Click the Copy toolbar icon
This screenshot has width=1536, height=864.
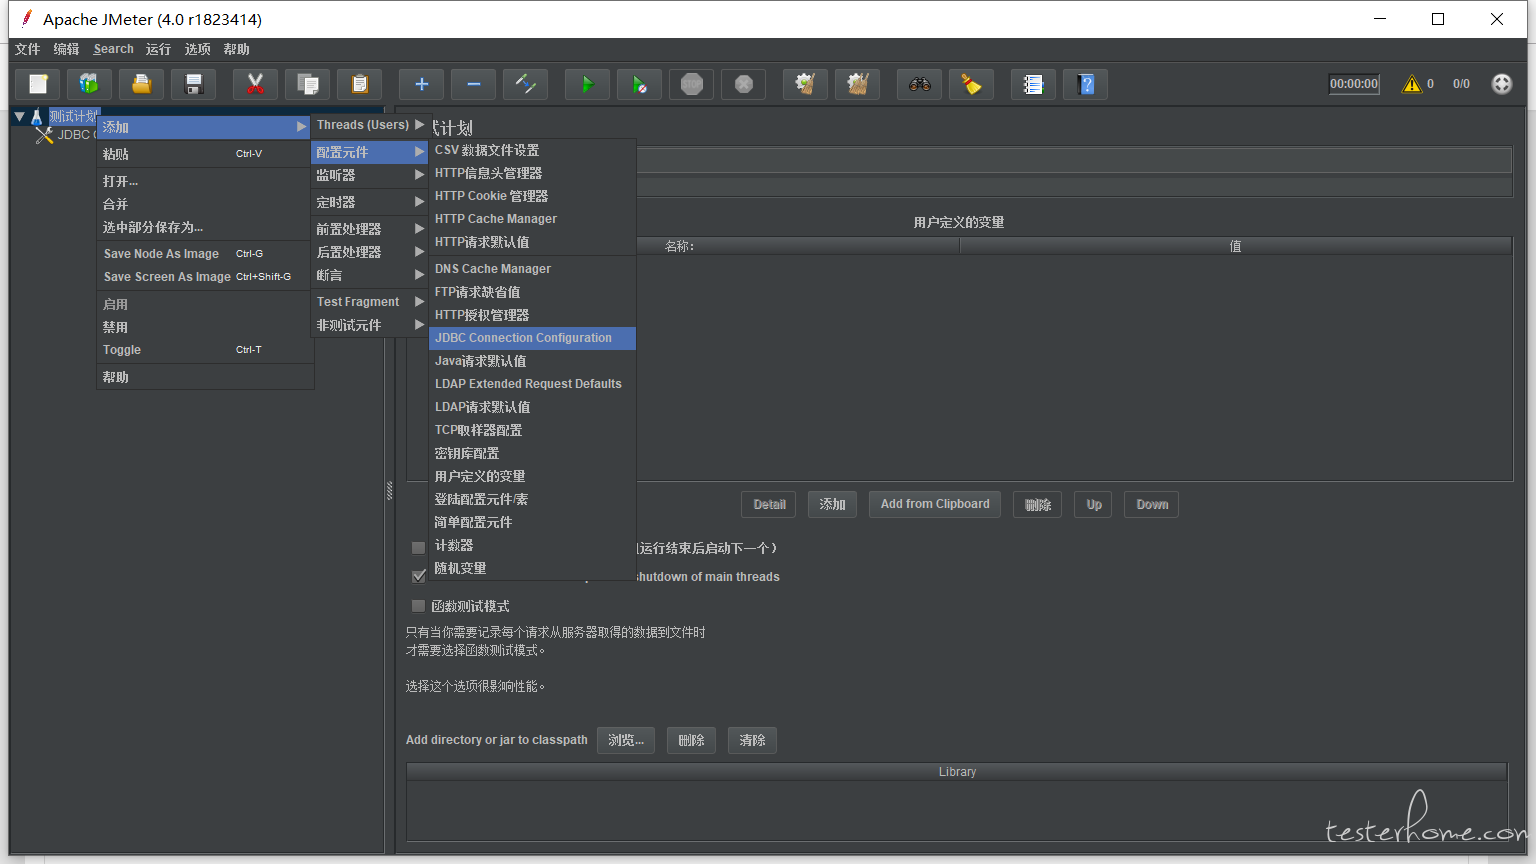[x=308, y=84]
